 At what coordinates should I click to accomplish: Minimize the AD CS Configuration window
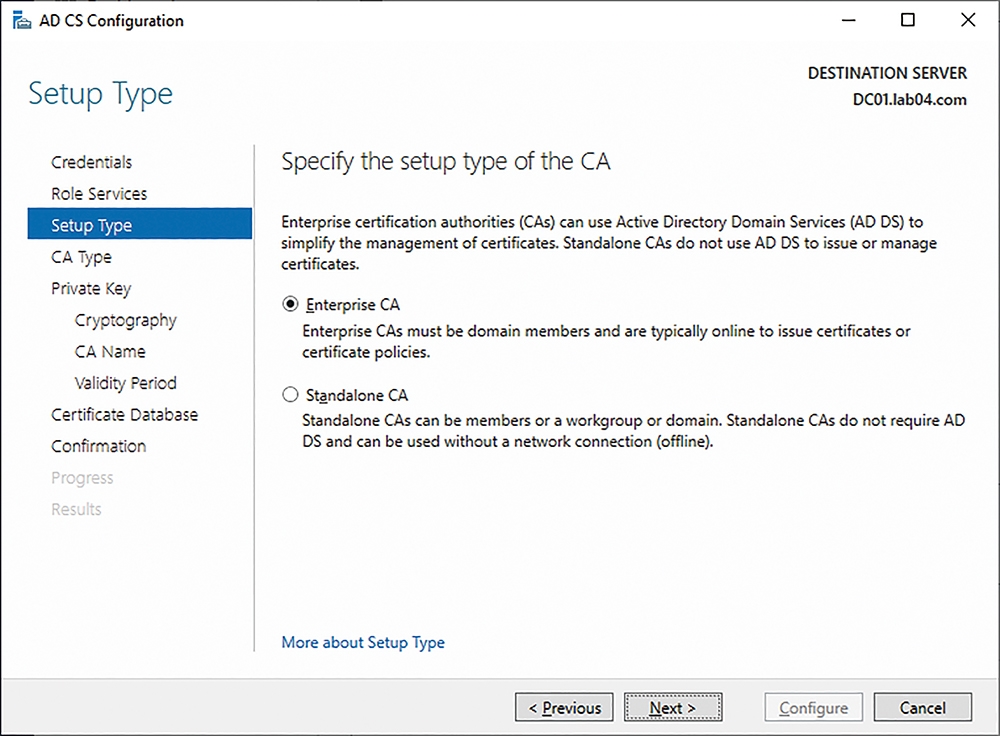(x=848, y=20)
